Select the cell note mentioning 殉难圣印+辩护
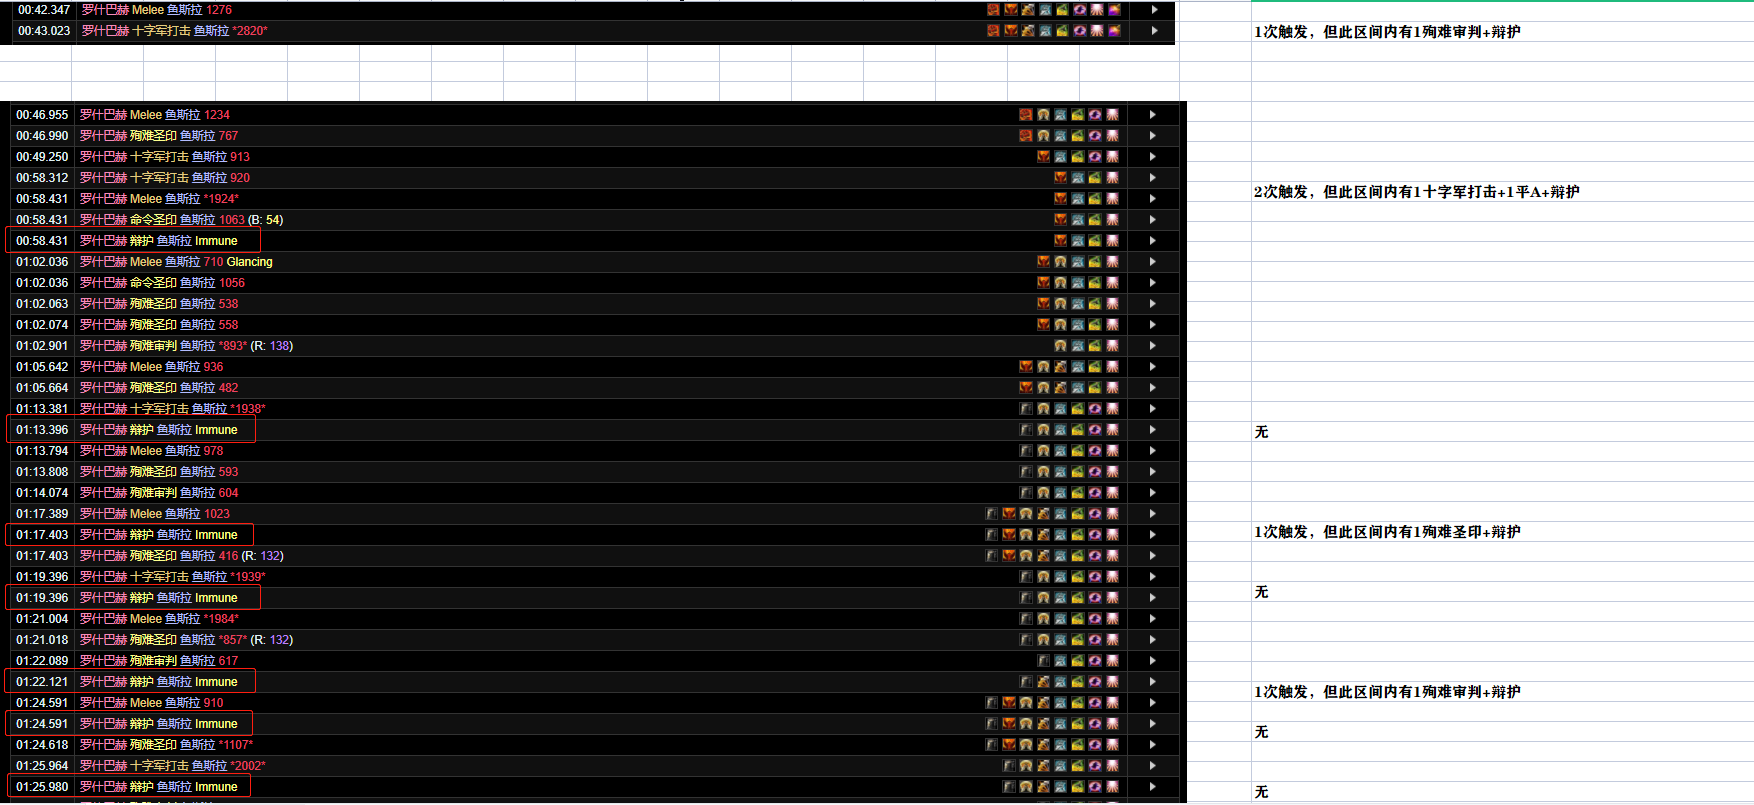Screen dimensions: 1754x805 [x=1387, y=532]
